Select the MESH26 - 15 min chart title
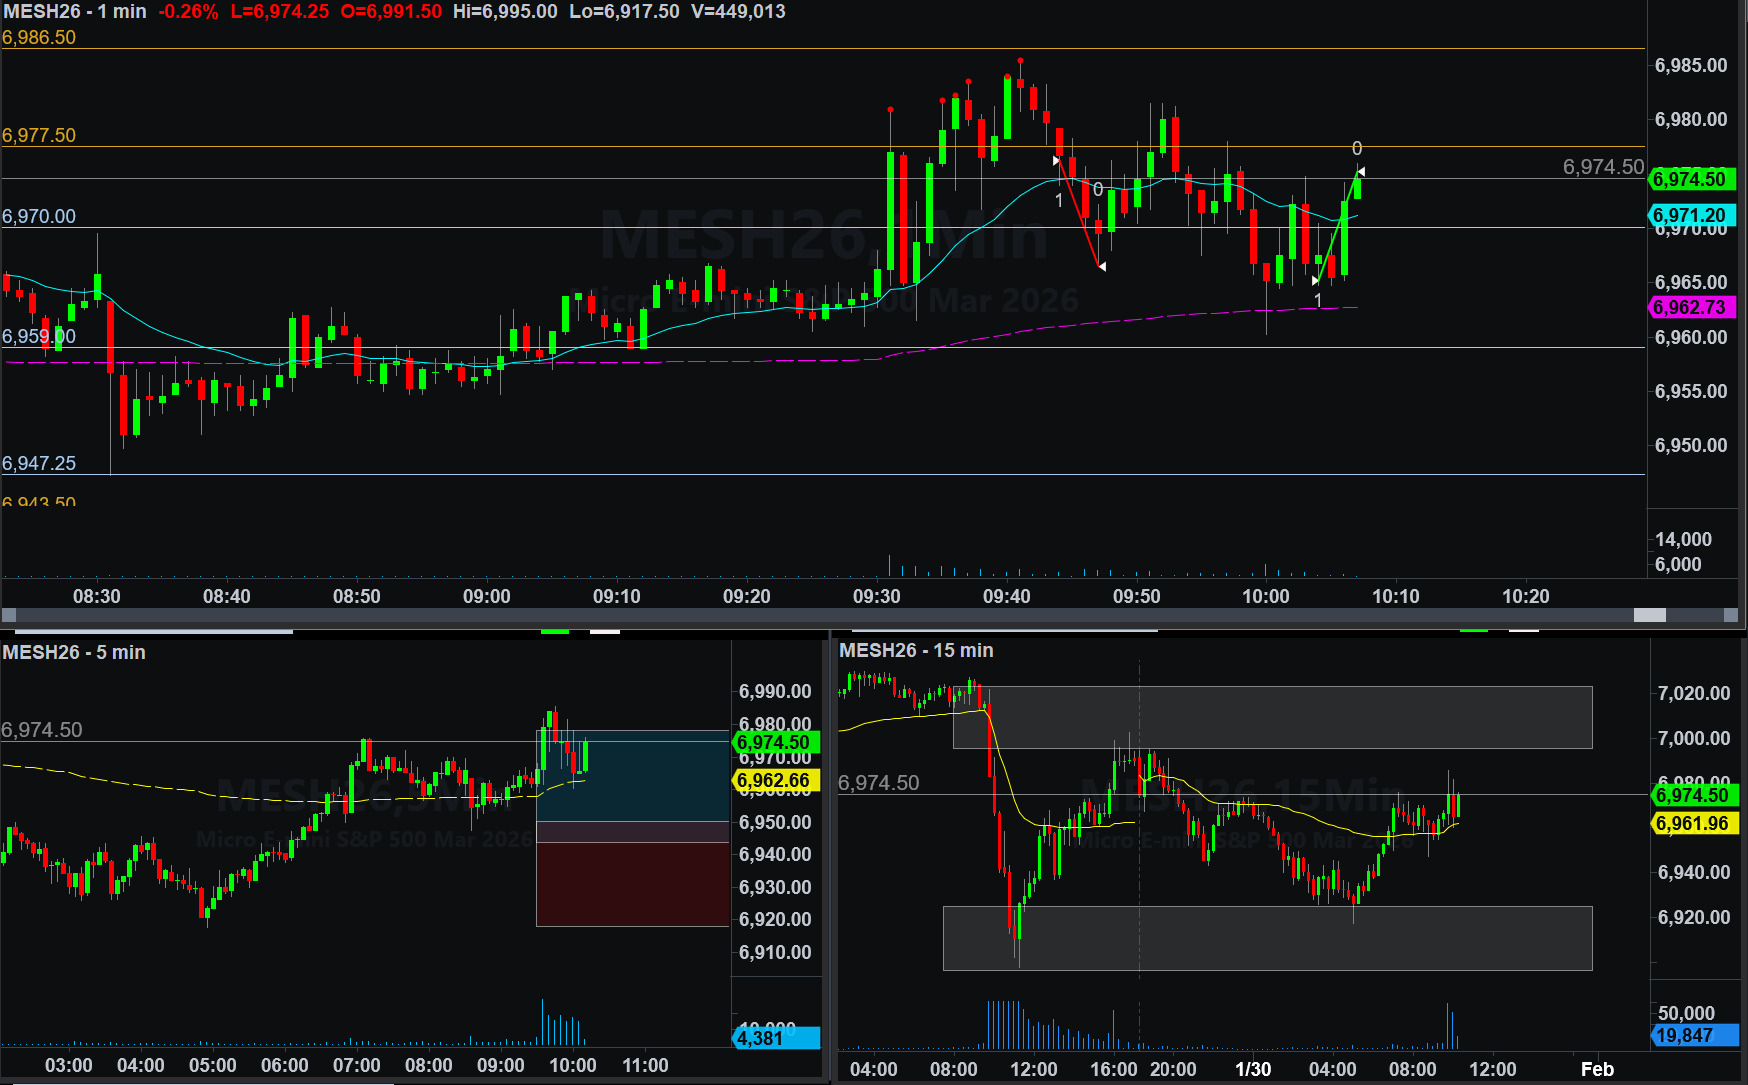Viewport: 1748px width, 1085px height. 916,650
